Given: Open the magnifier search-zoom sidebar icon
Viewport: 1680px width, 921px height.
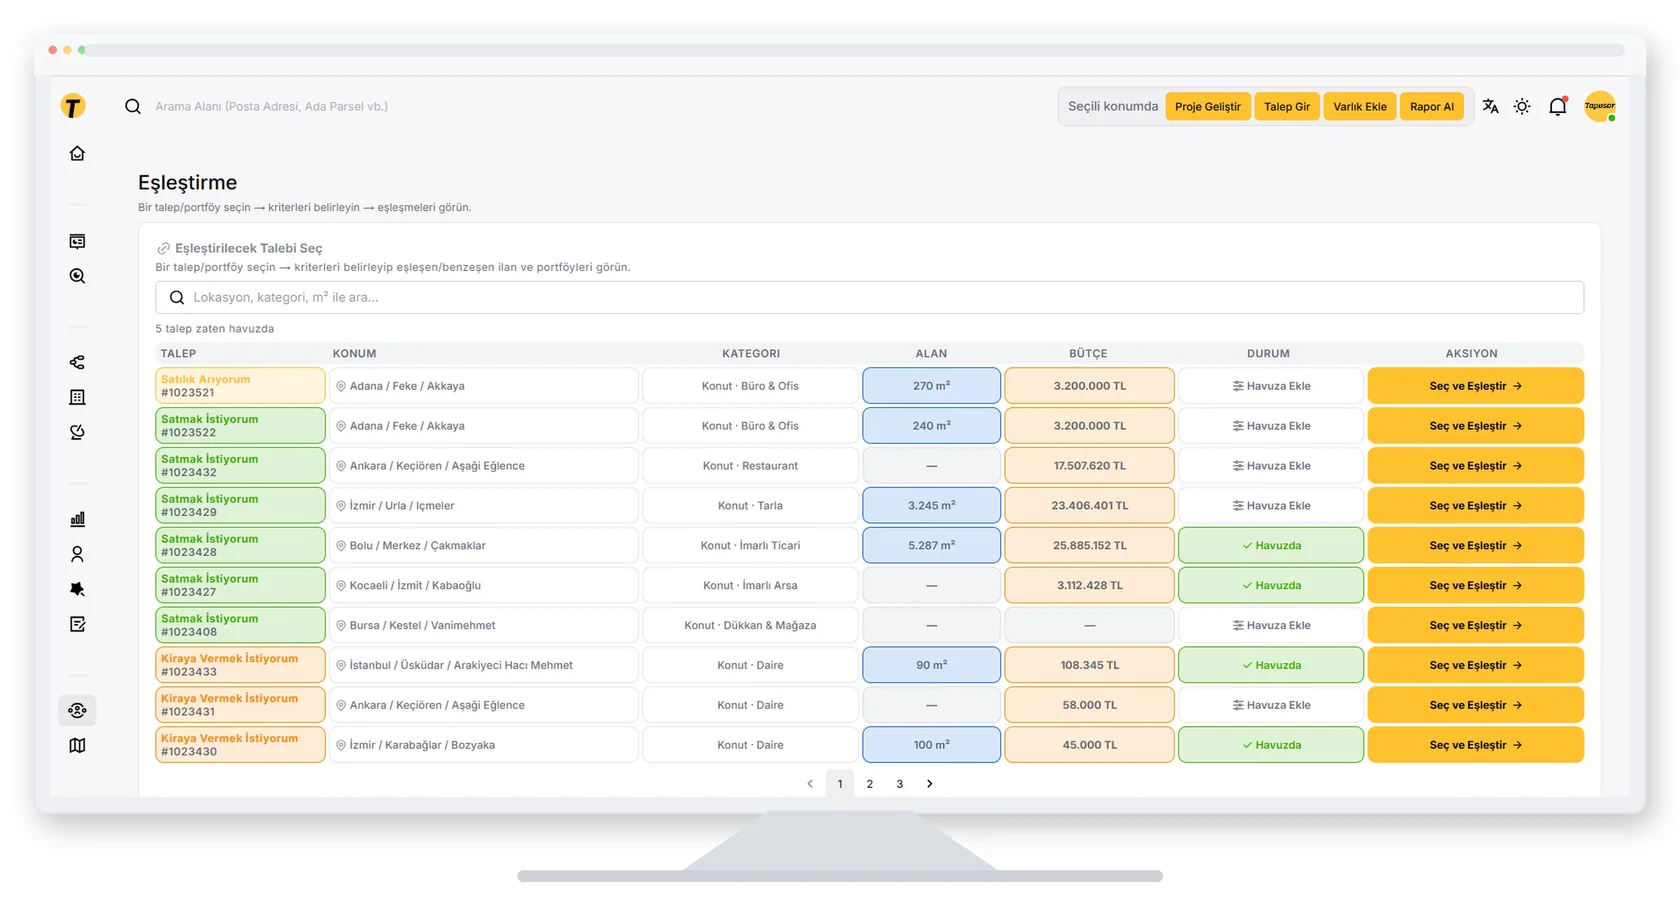Looking at the screenshot, I should click(77, 276).
